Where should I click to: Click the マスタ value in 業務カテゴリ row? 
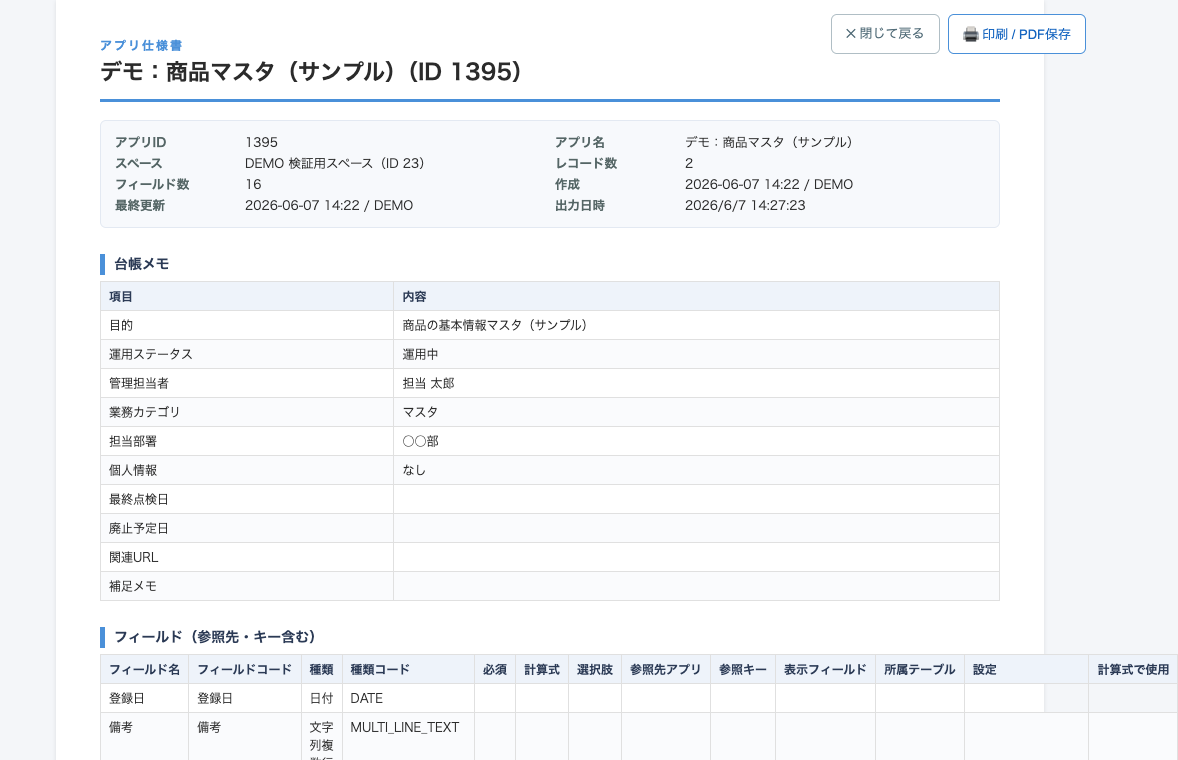click(x=420, y=412)
